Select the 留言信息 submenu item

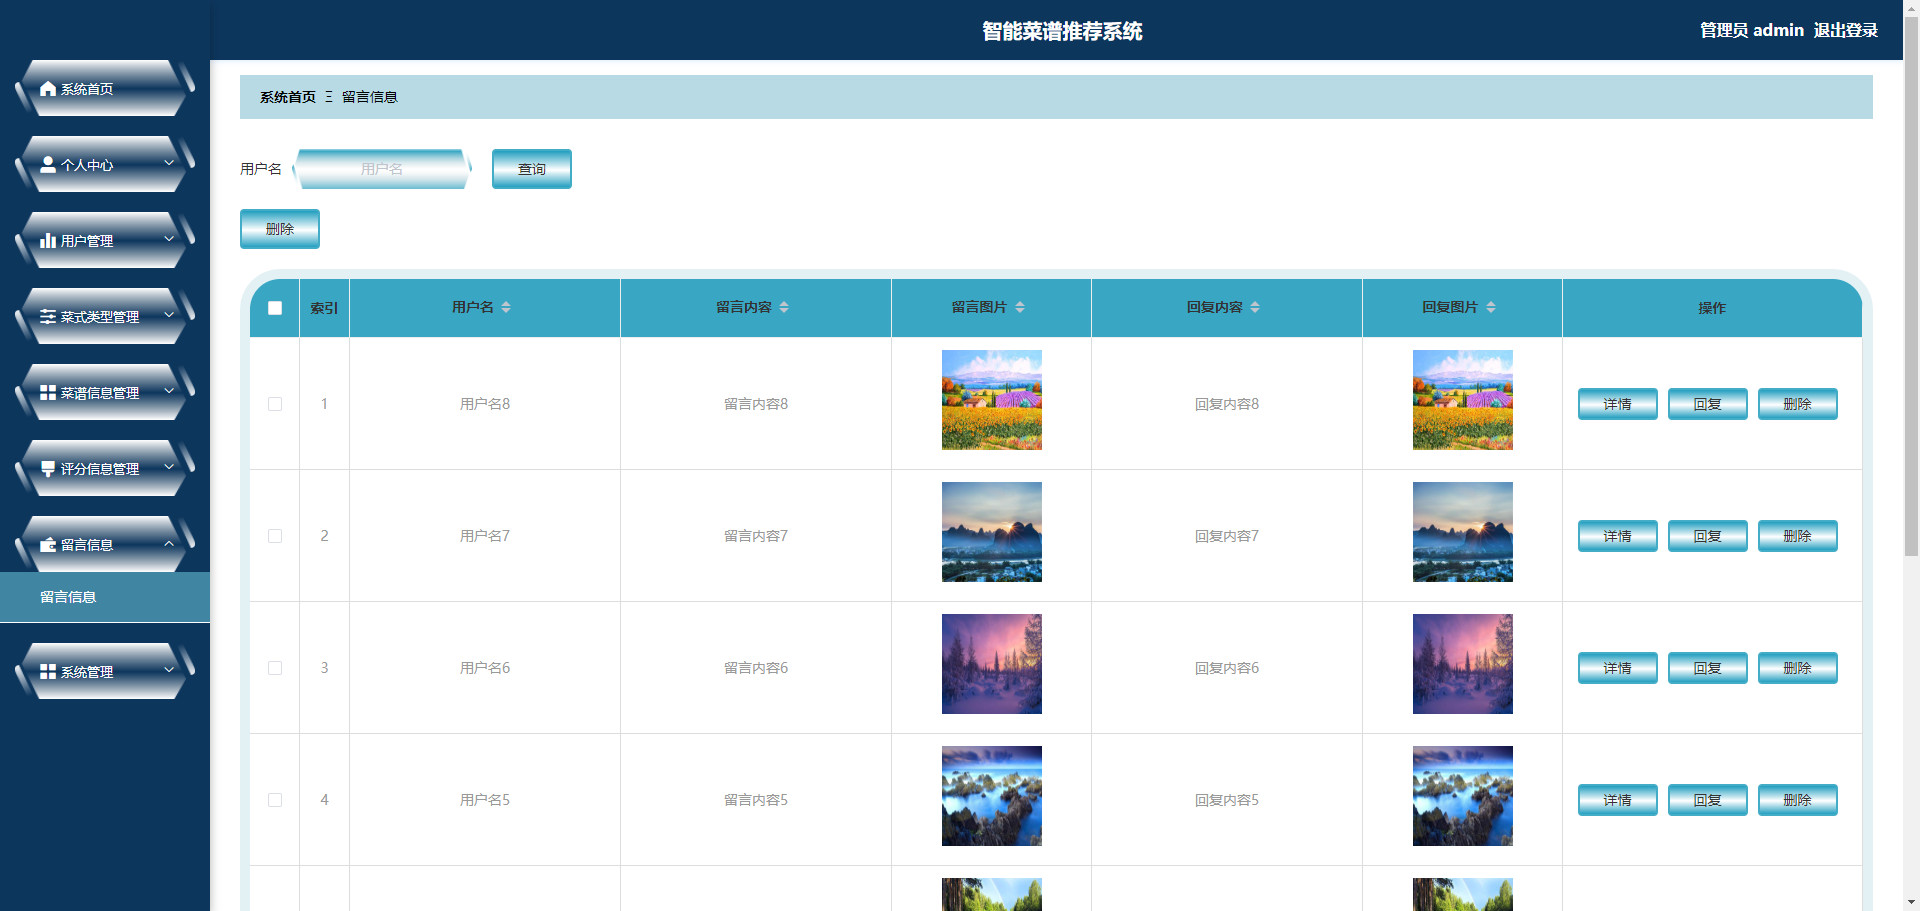pyautogui.click(x=105, y=597)
